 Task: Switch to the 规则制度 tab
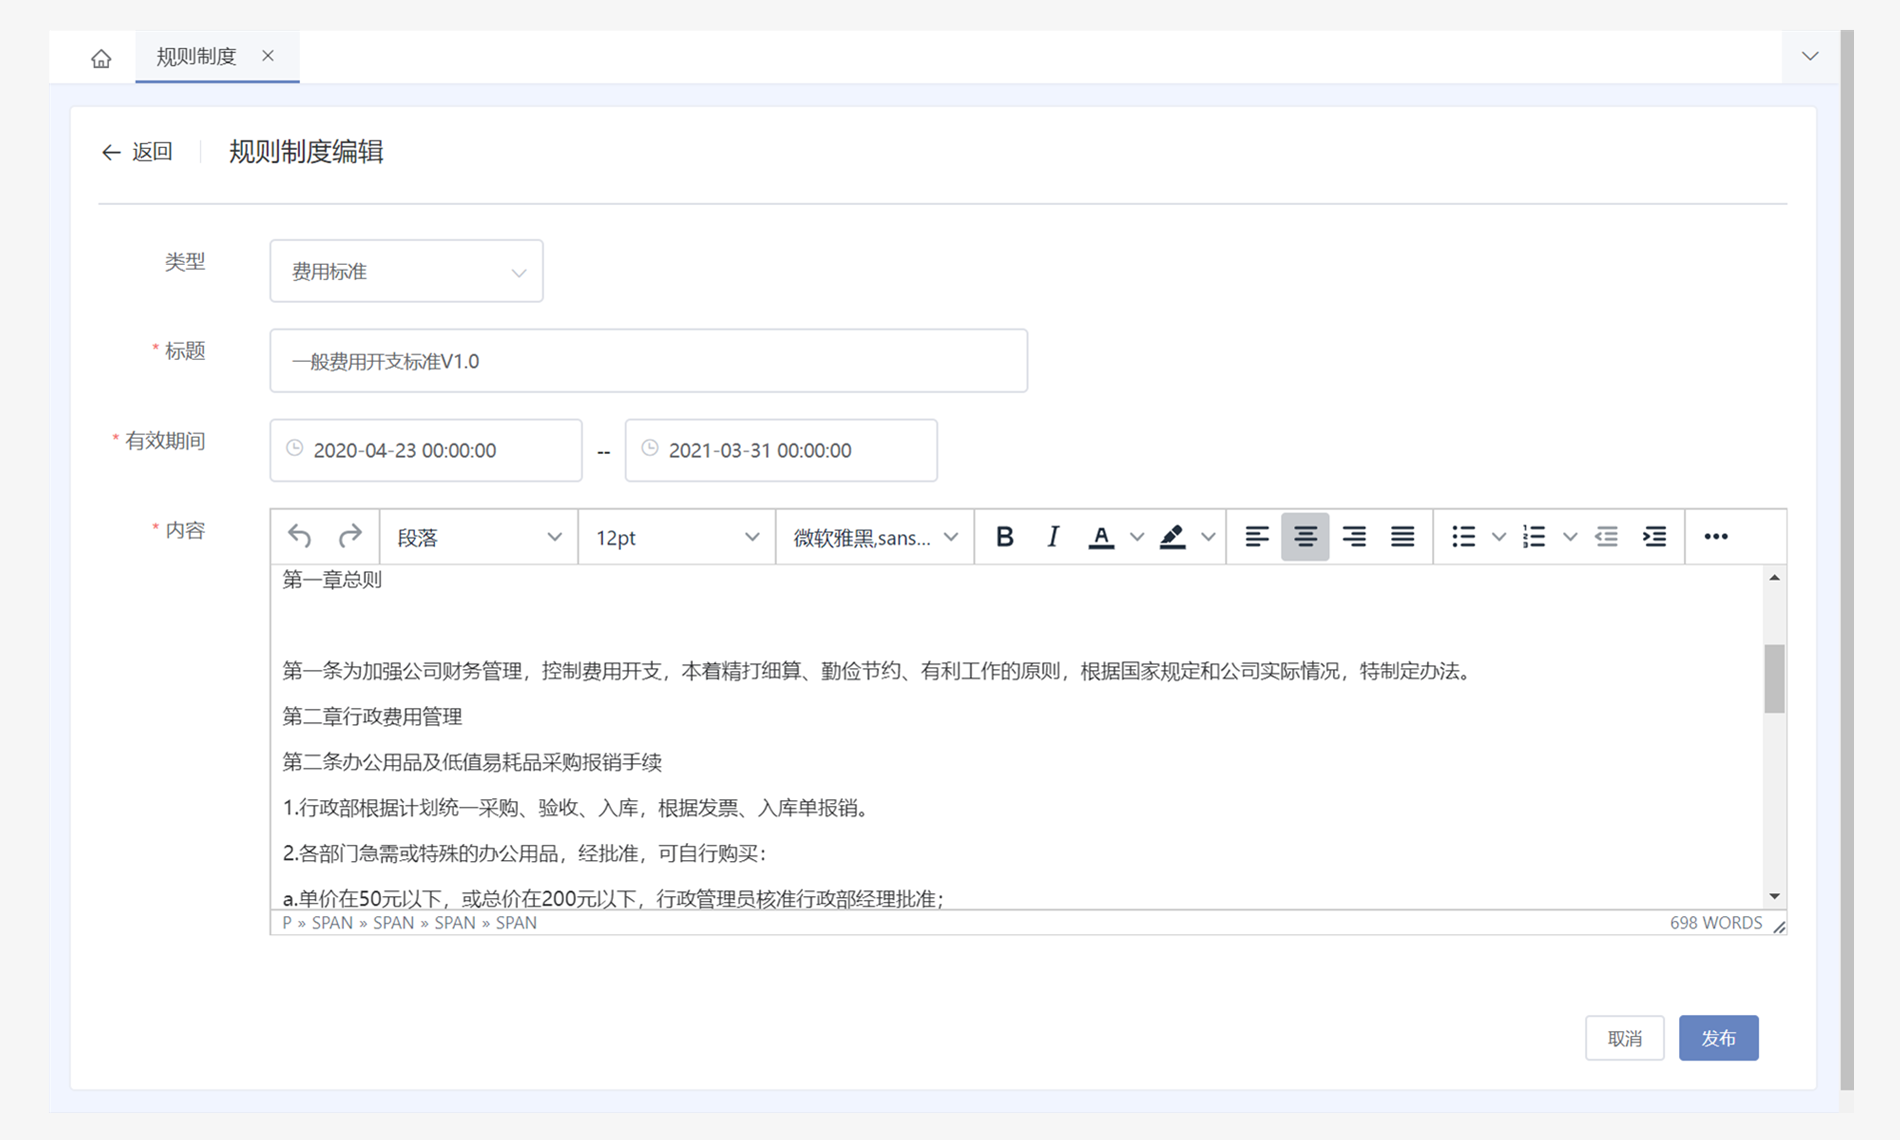(197, 56)
